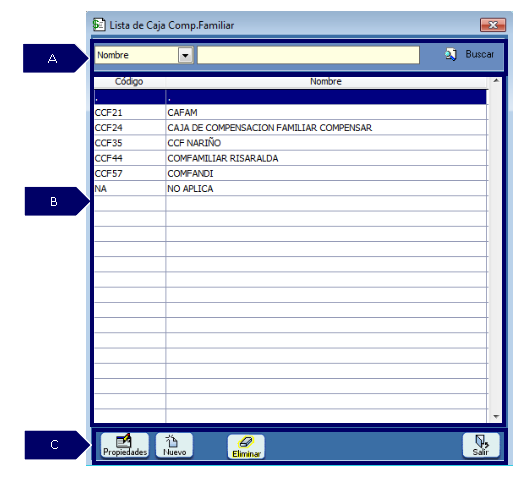Click the Eliminar eraser button
This screenshot has height=483, width=527.
pyautogui.click(x=246, y=447)
